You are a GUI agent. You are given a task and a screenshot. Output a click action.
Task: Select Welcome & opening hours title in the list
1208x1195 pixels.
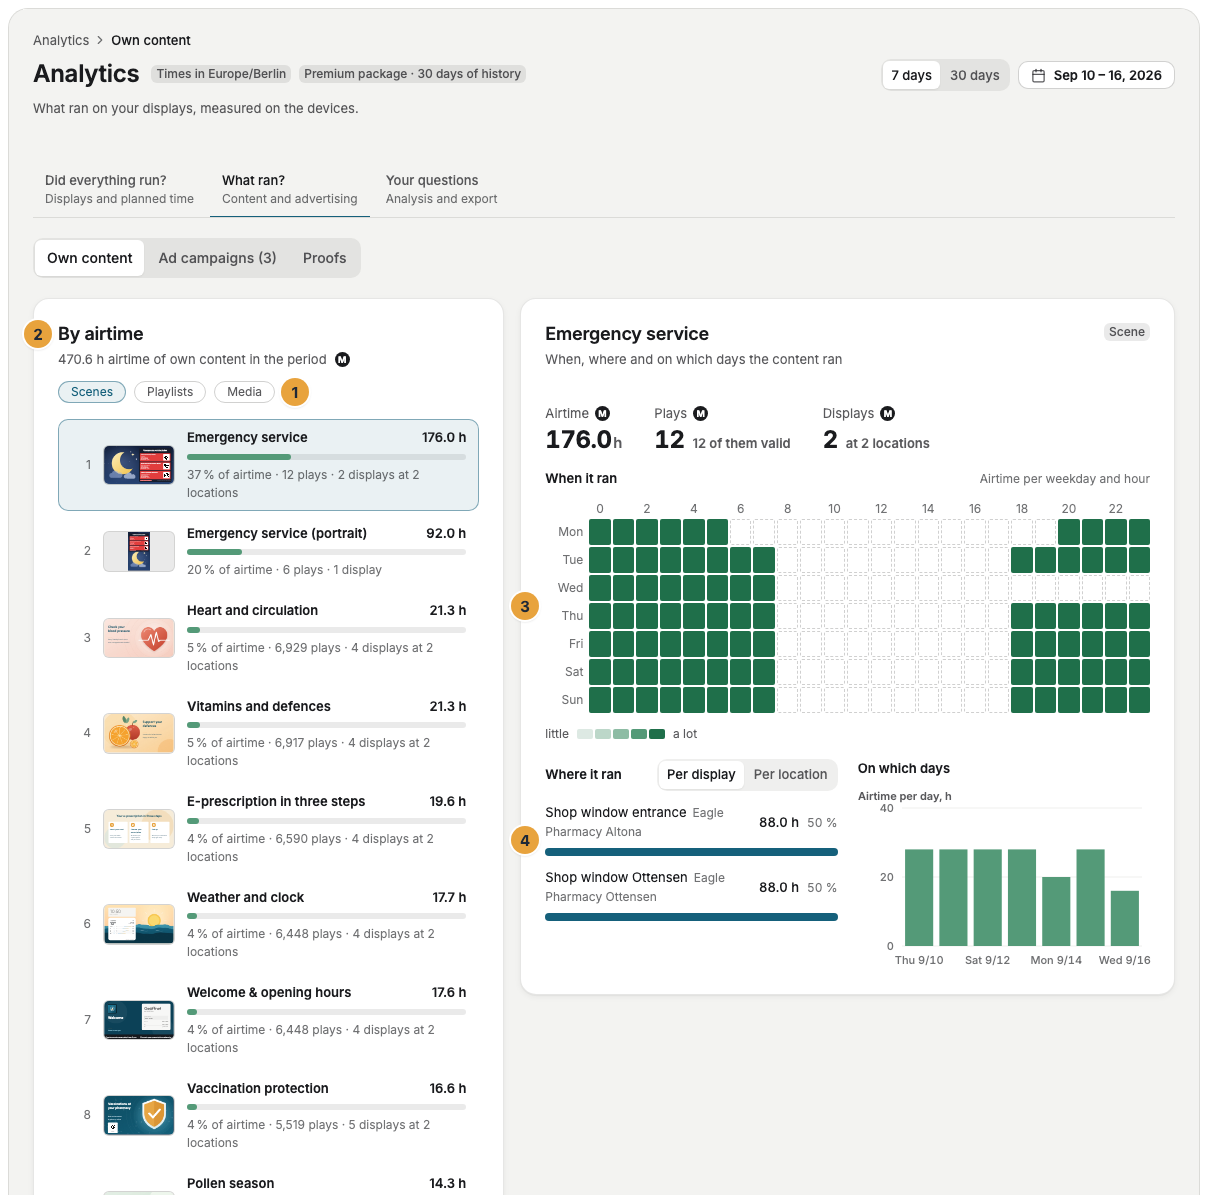[x=269, y=993]
